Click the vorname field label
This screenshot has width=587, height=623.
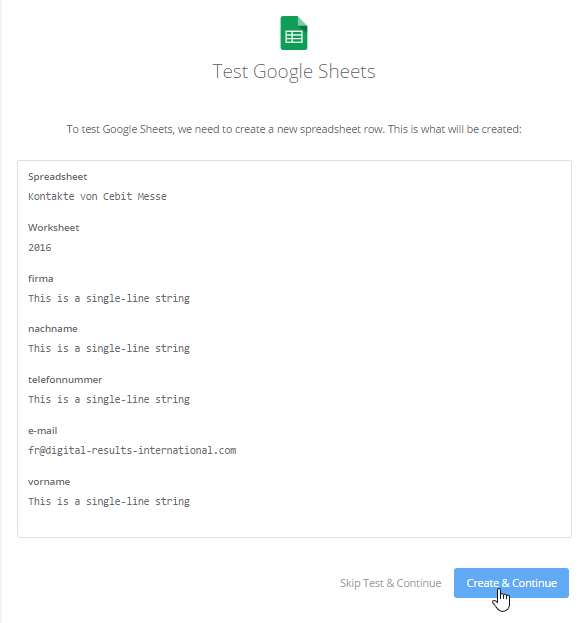tap(49, 482)
